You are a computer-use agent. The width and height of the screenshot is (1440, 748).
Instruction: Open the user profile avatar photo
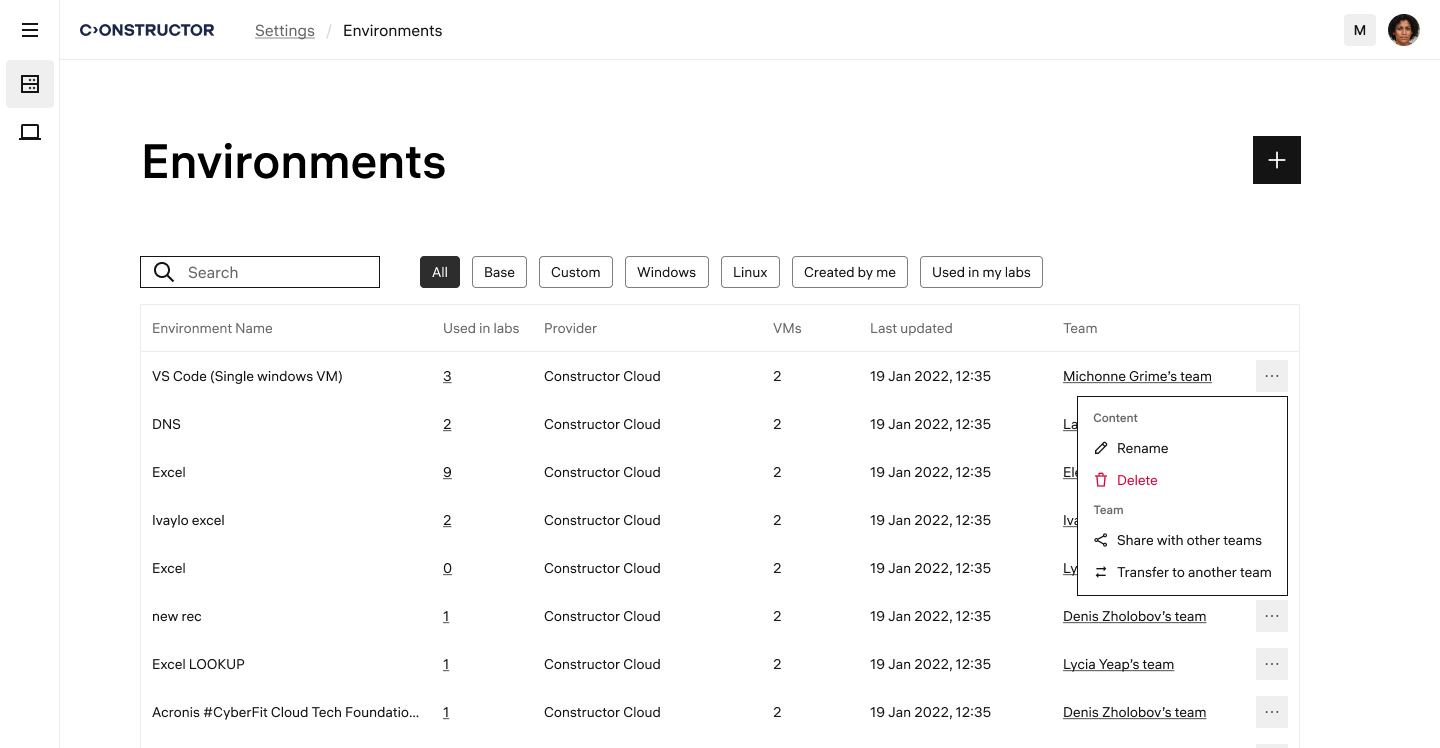coord(1404,30)
